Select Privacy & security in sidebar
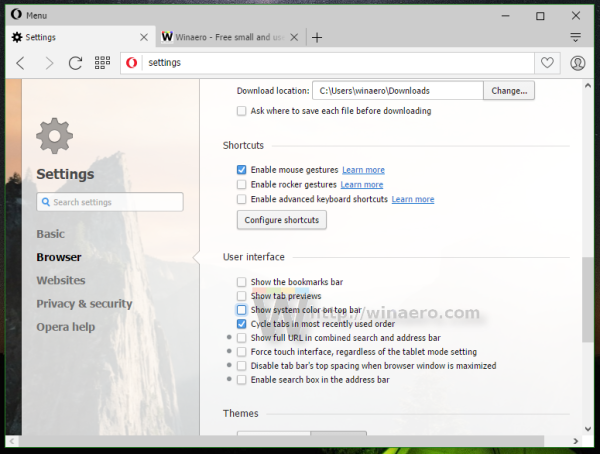 (x=84, y=304)
